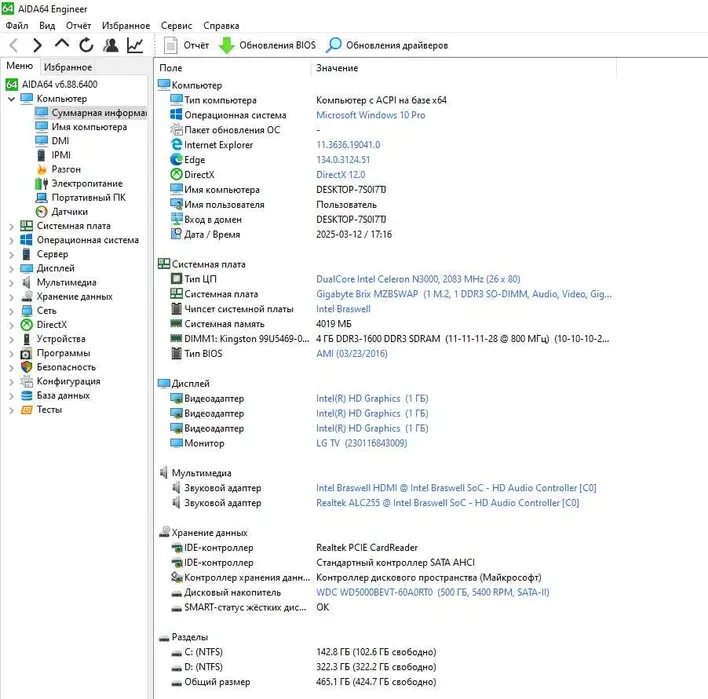Expand the Мультимедиа tree node
Screen dimensions: 708x699
click(11, 283)
